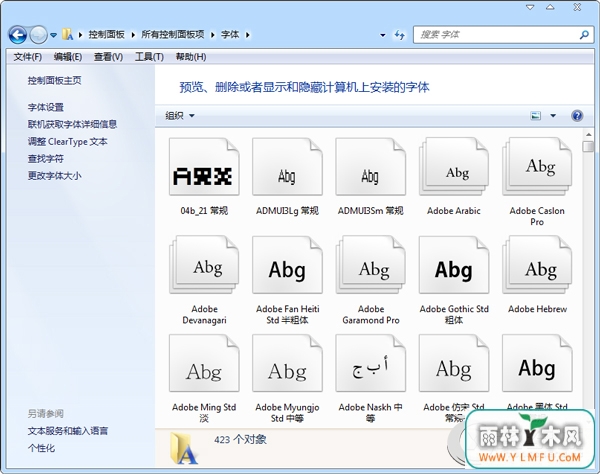Image resolution: width=600 pixels, height=474 pixels.
Task: Click the Forward navigation arrow button
Action: pos(38,35)
